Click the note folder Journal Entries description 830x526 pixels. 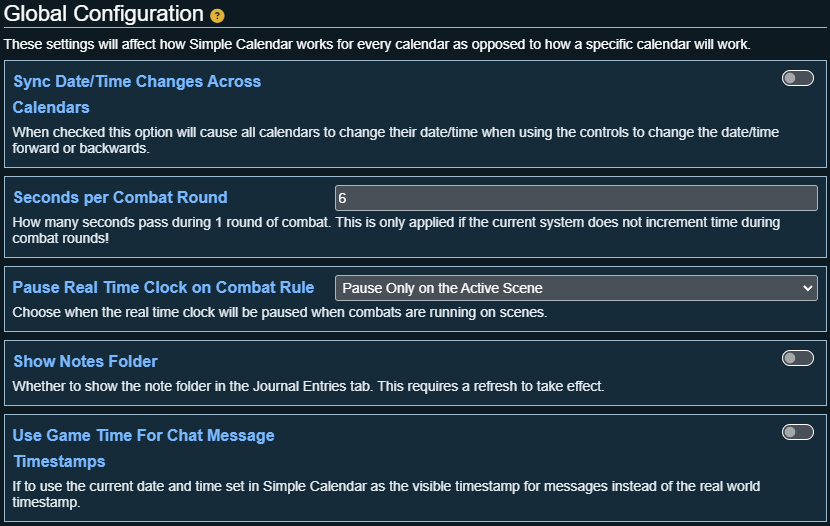pos(308,385)
